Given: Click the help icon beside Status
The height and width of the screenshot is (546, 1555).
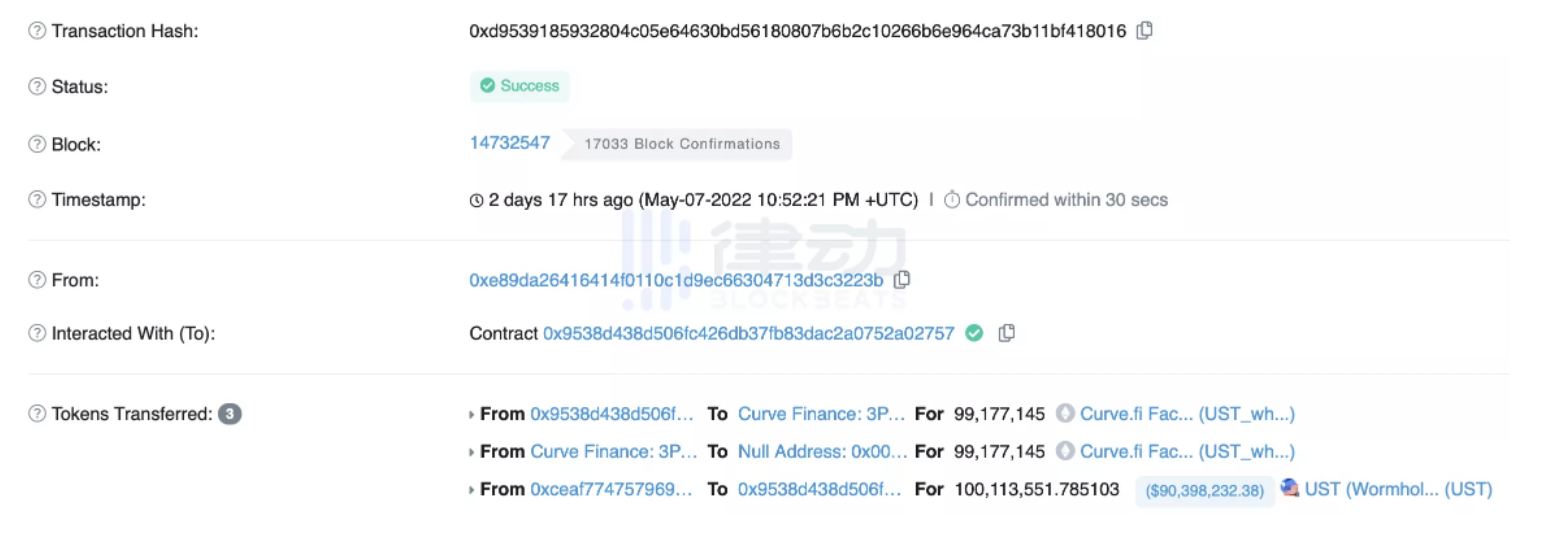Looking at the screenshot, I should click(x=37, y=87).
